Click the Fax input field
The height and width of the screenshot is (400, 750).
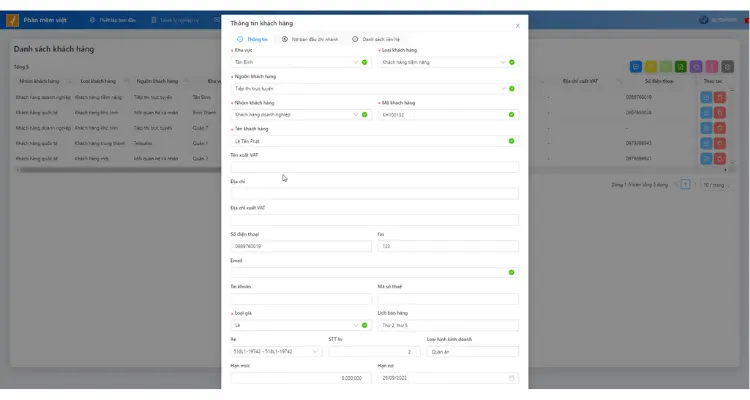point(448,246)
